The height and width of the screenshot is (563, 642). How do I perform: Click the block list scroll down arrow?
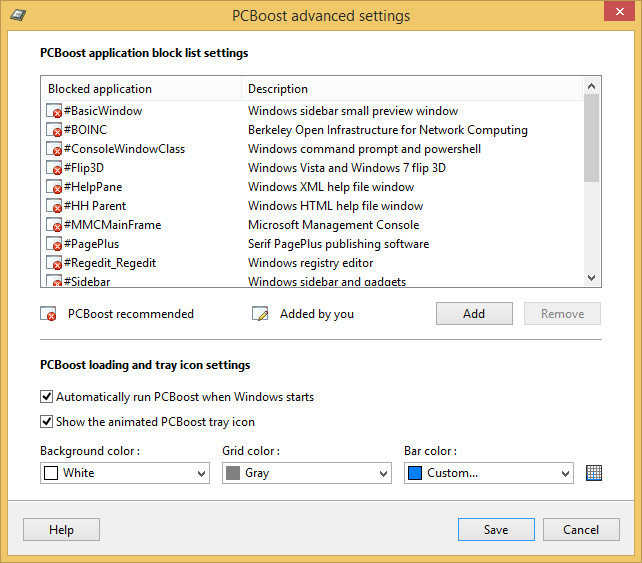click(591, 278)
